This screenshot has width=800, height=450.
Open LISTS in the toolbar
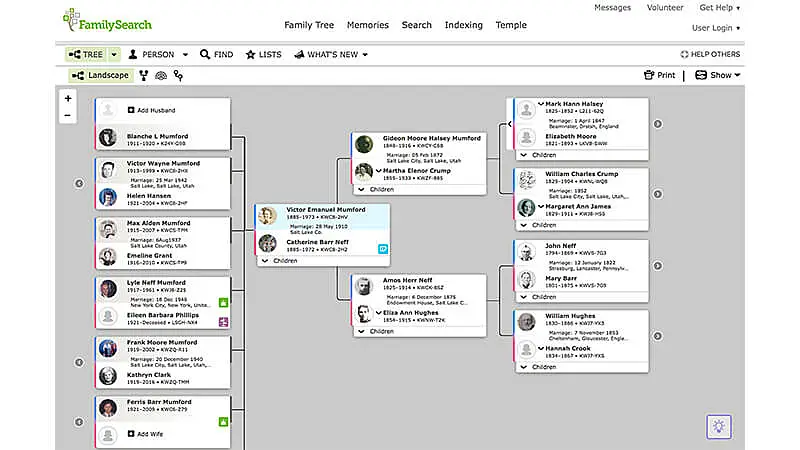pos(264,55)
